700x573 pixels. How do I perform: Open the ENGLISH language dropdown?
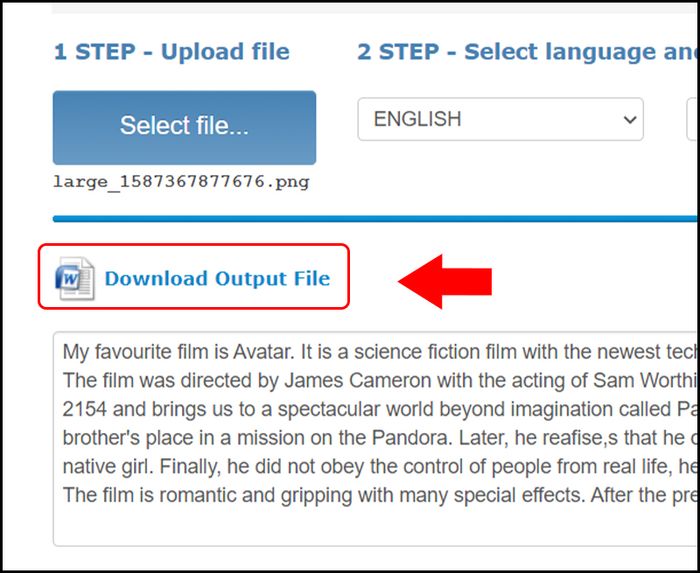click(x=500, y=119)
